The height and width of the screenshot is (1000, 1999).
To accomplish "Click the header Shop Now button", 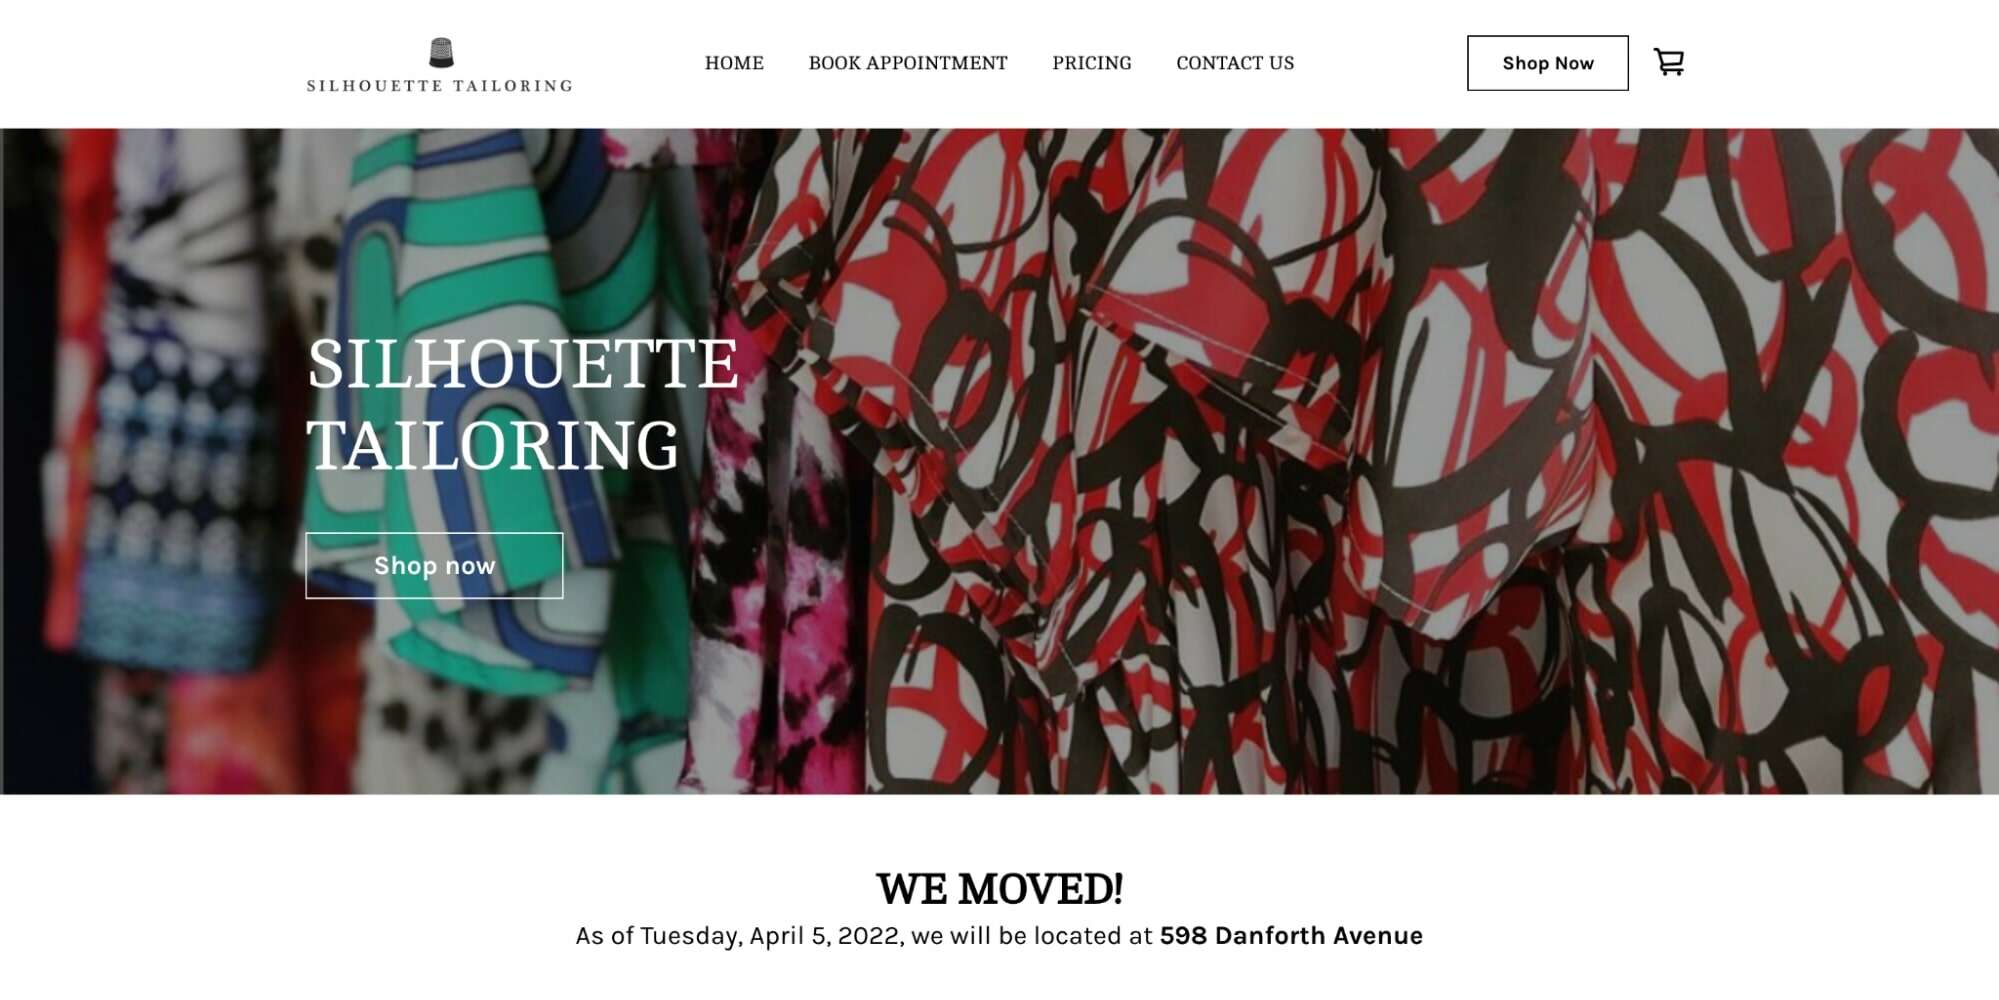I will click(1547, 63).
